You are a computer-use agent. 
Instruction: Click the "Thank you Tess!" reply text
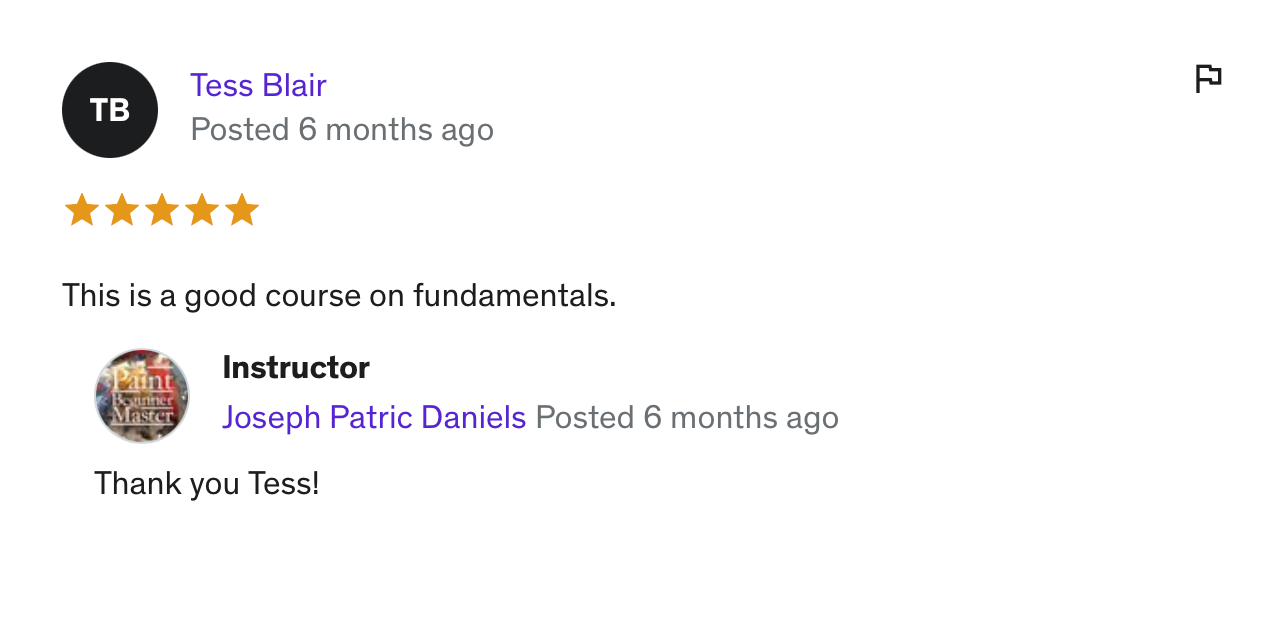pos(207,484)
